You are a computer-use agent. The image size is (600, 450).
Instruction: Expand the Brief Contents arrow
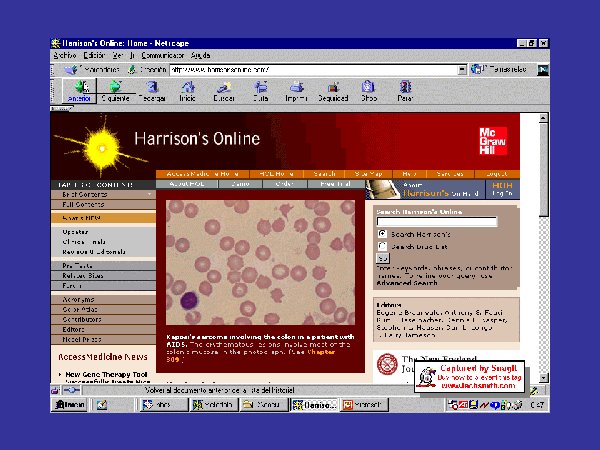(149, 194)
